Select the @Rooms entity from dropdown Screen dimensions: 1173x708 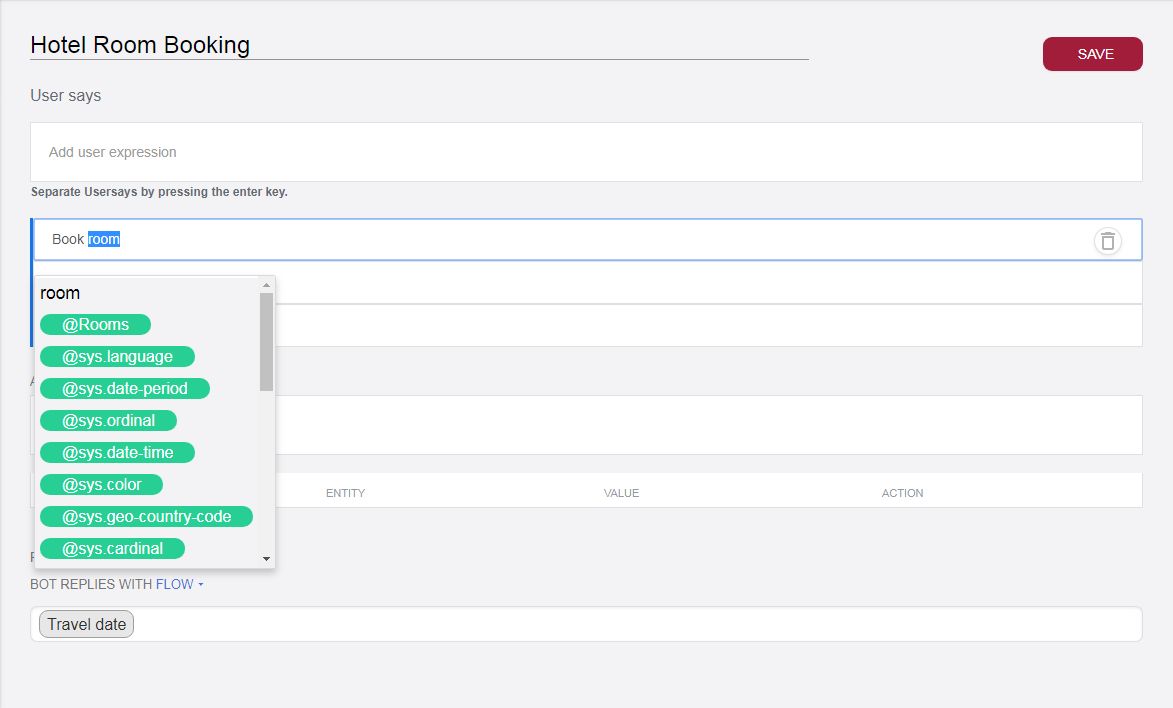95,324
